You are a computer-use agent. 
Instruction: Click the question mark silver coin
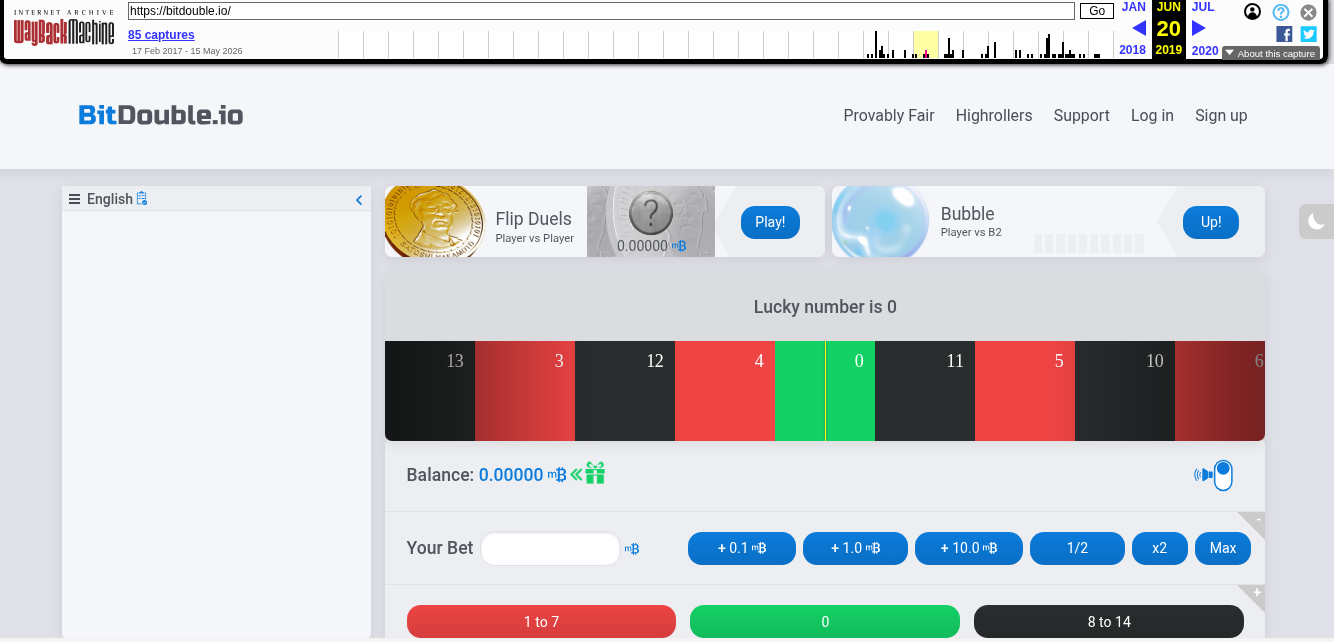click(651, 212)
